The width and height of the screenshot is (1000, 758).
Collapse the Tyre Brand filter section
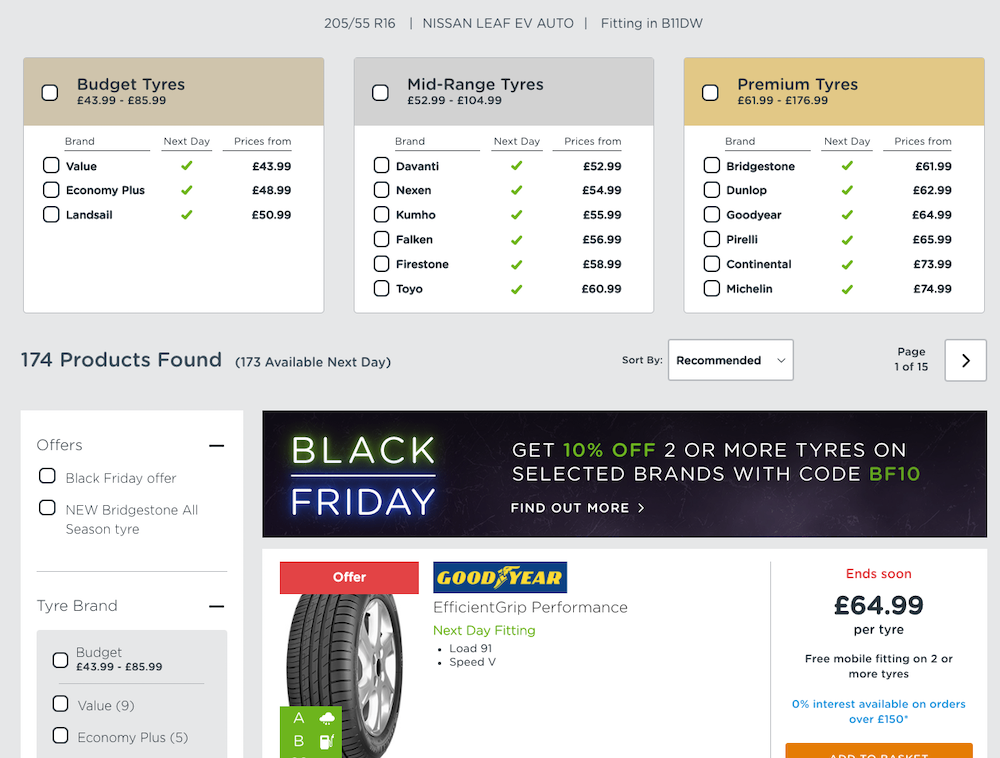[216, 606]
